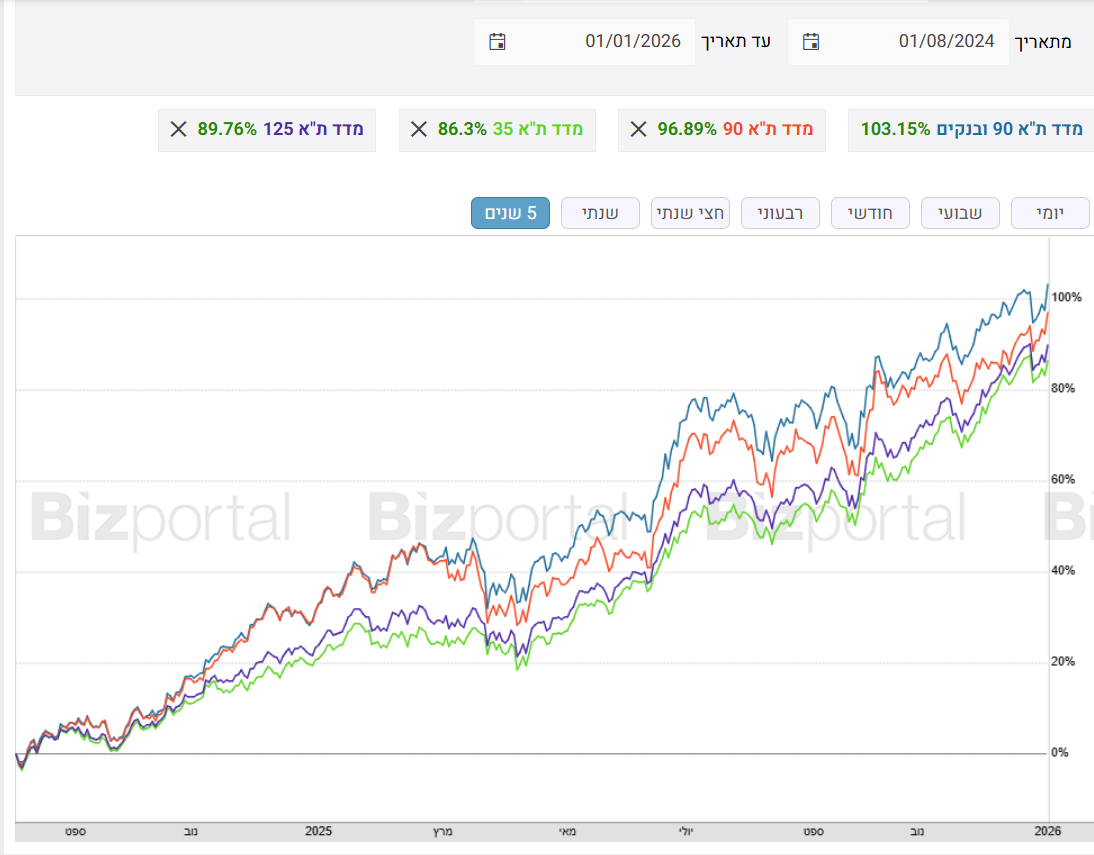The height and width of the screenshot is (855, 1094).
Task: Choose the שנתי (yearly) range button
Action: point(600,213)
